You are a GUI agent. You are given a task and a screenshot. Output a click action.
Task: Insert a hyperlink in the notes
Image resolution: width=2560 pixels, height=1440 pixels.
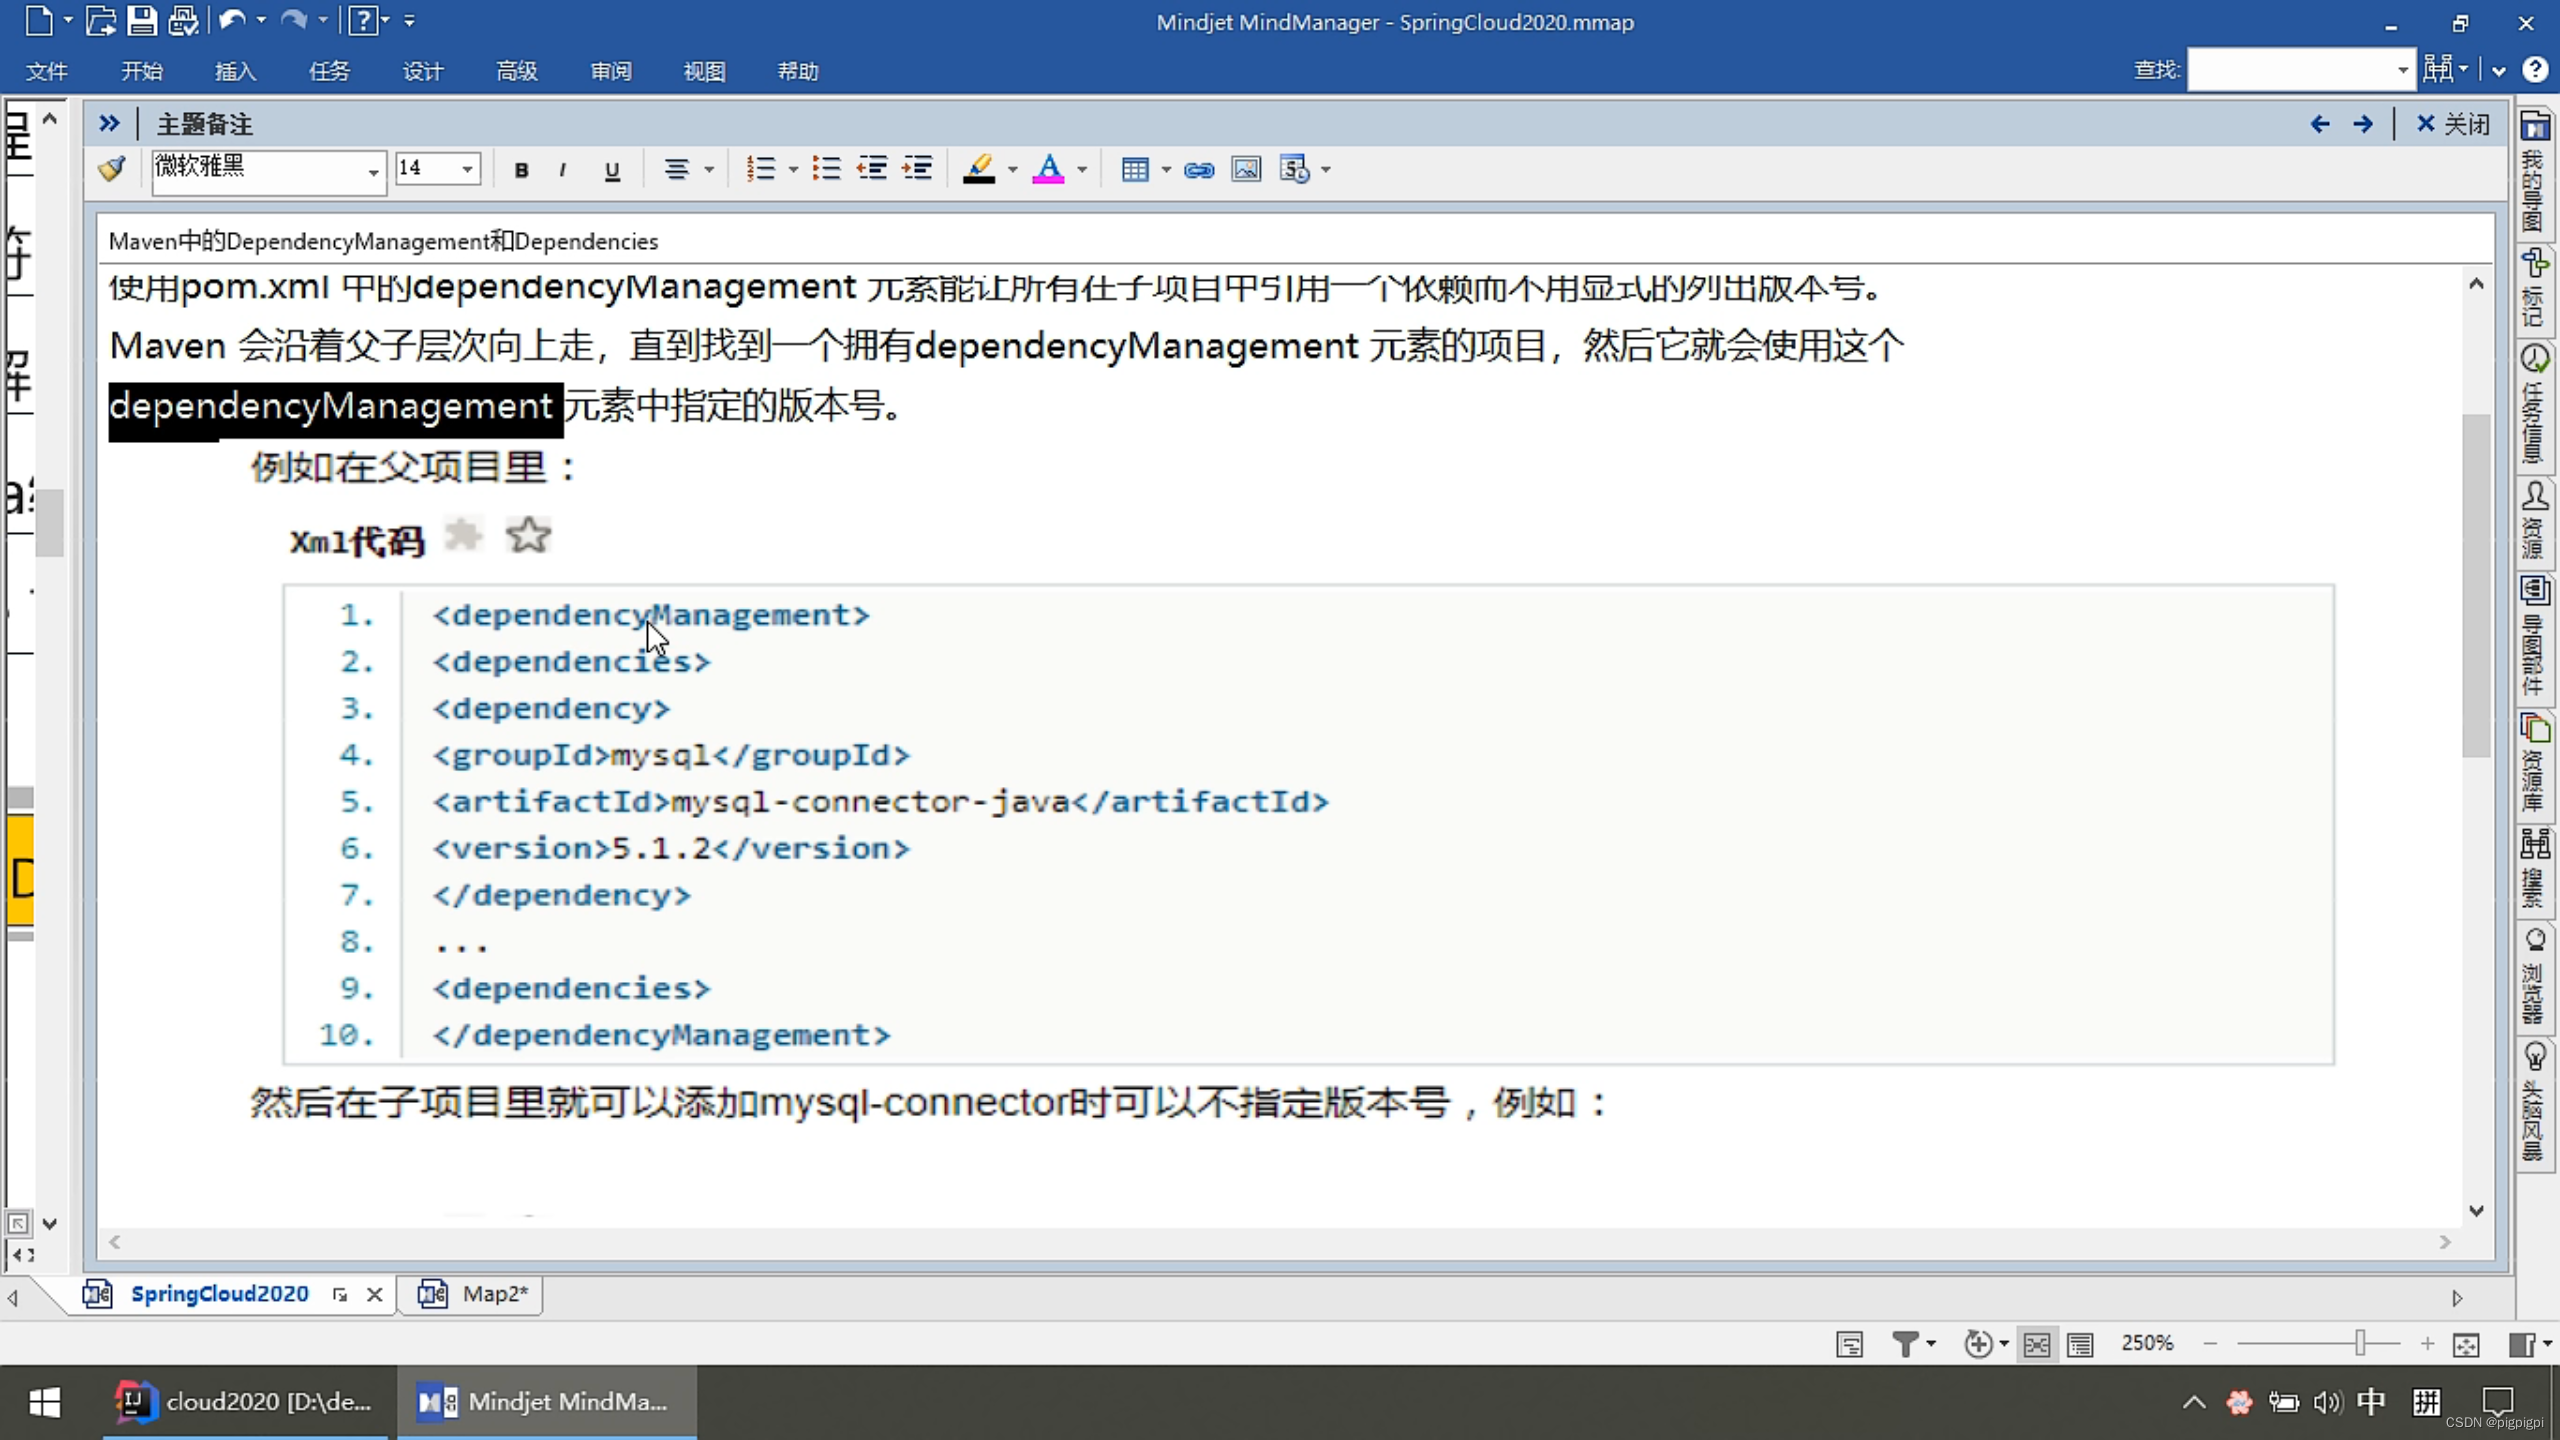(1199, 169)
